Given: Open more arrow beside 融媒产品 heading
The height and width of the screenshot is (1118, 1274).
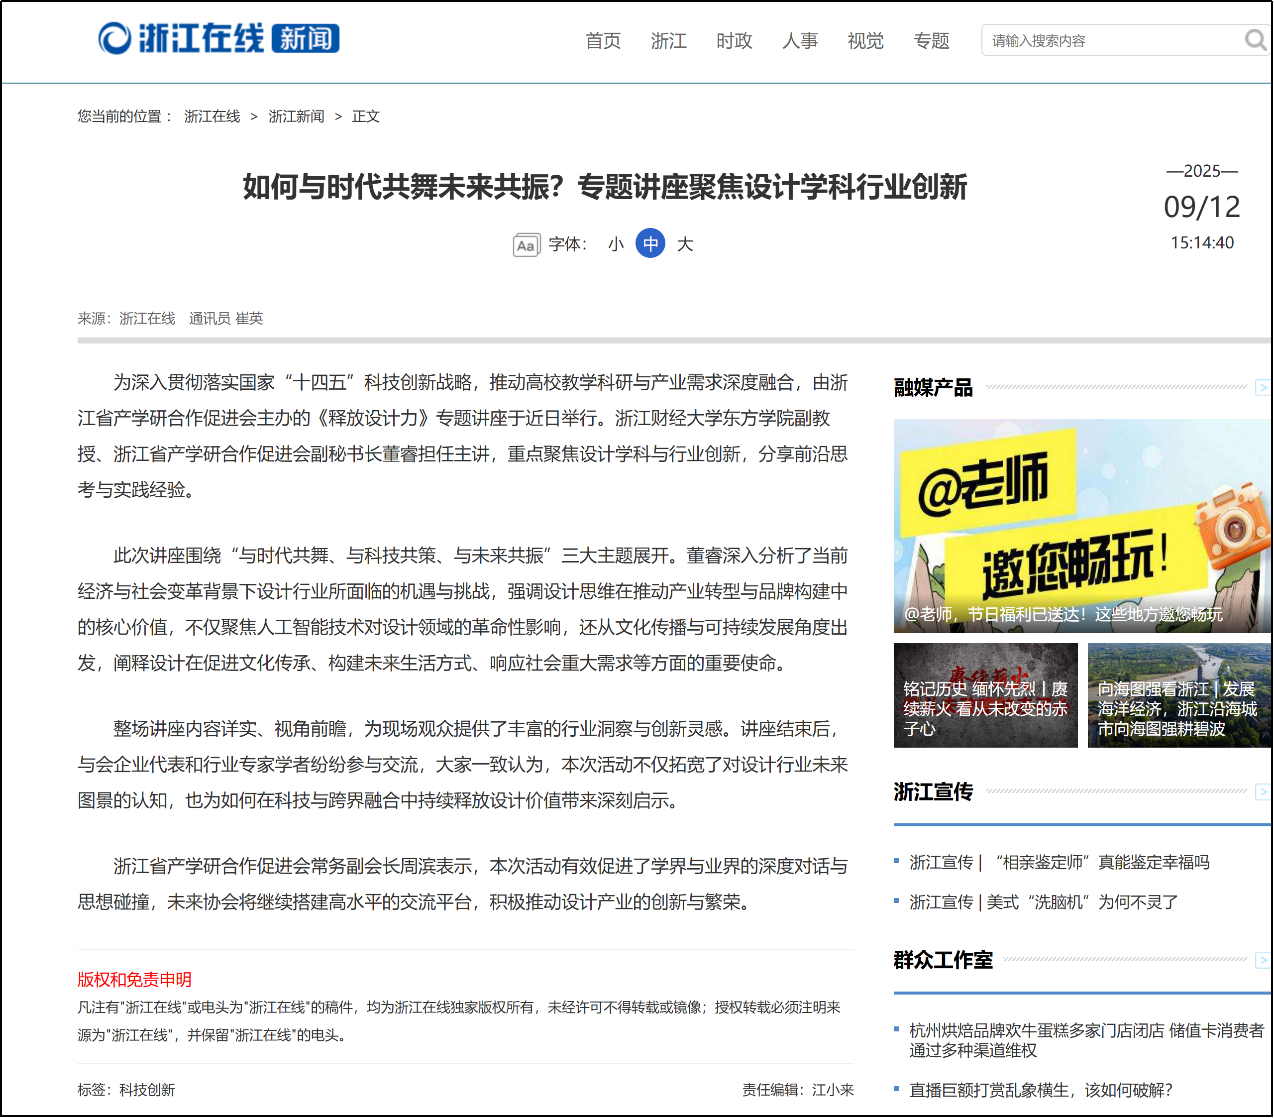Looking at the screenshot, I should [1262, 387].
